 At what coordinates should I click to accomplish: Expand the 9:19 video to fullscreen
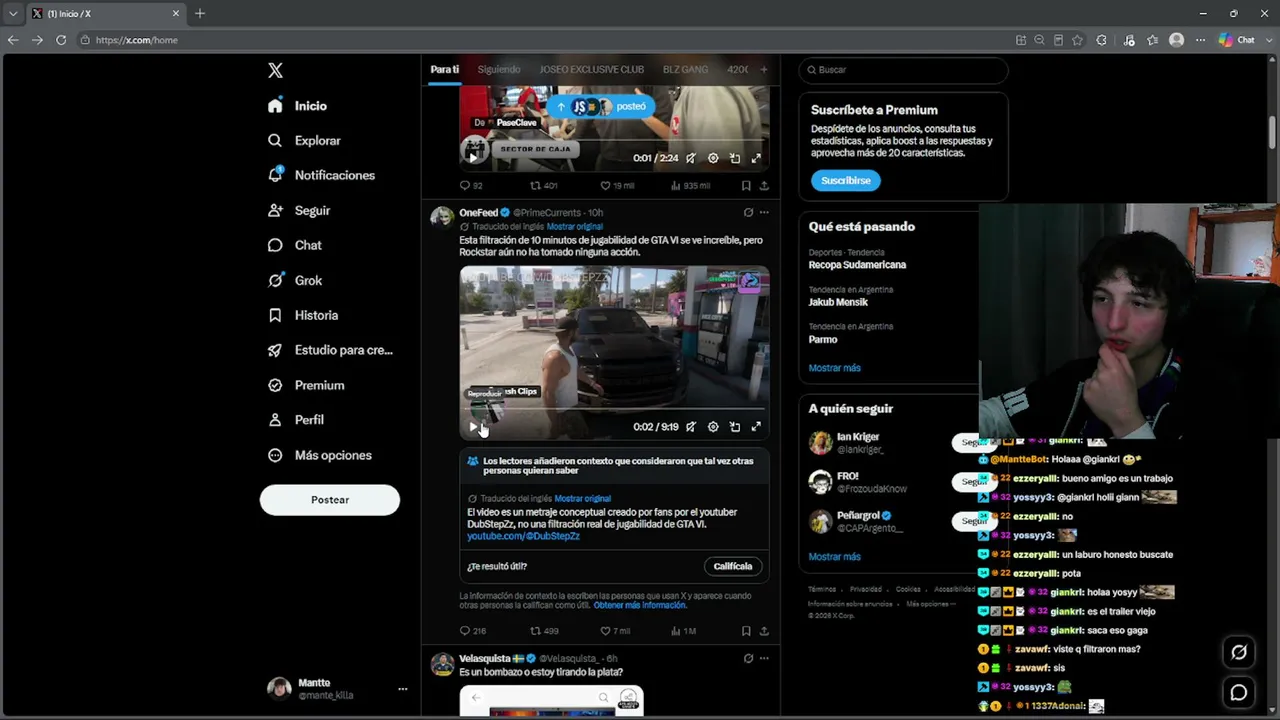coord(756,427)
